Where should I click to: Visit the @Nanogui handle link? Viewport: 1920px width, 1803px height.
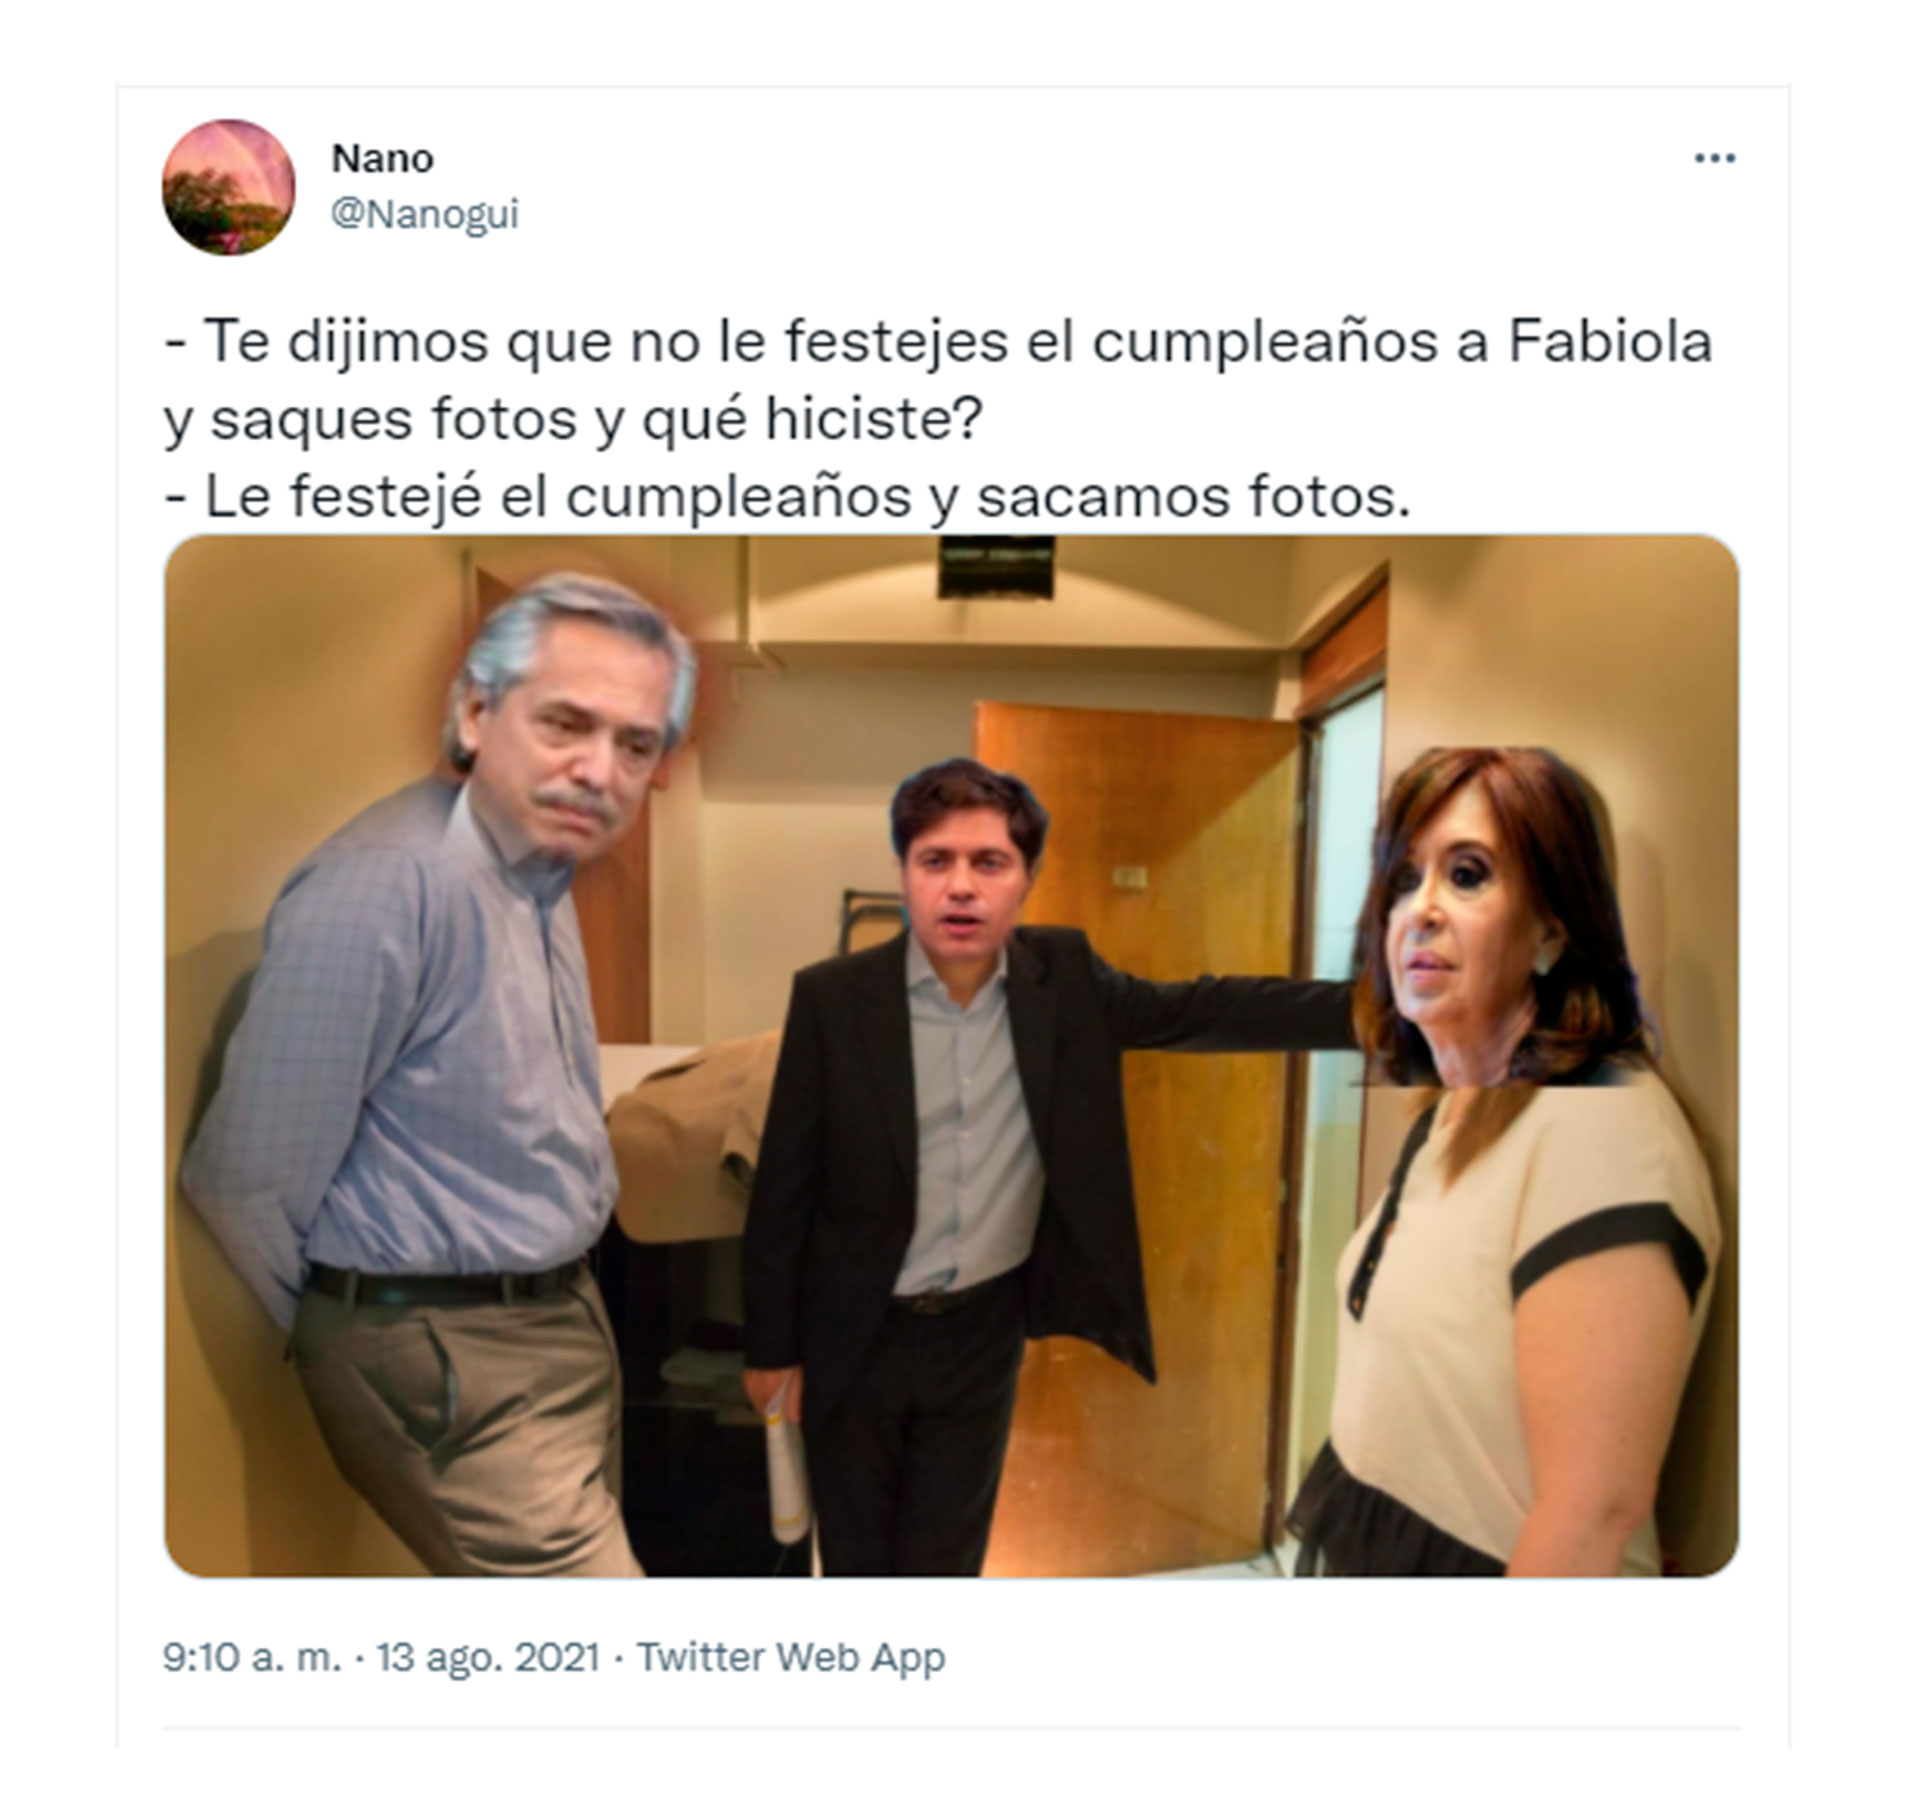point(425,214)
